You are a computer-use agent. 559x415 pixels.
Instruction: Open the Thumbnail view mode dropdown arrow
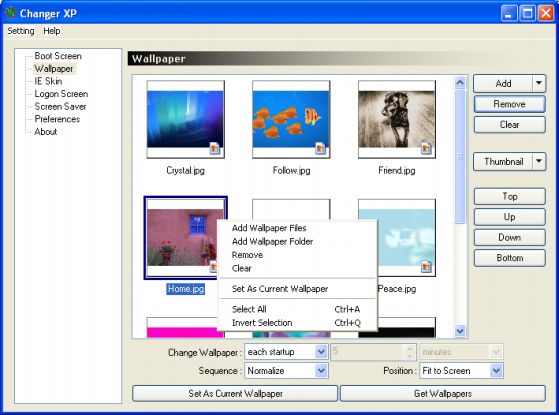[x=539, y=161]
